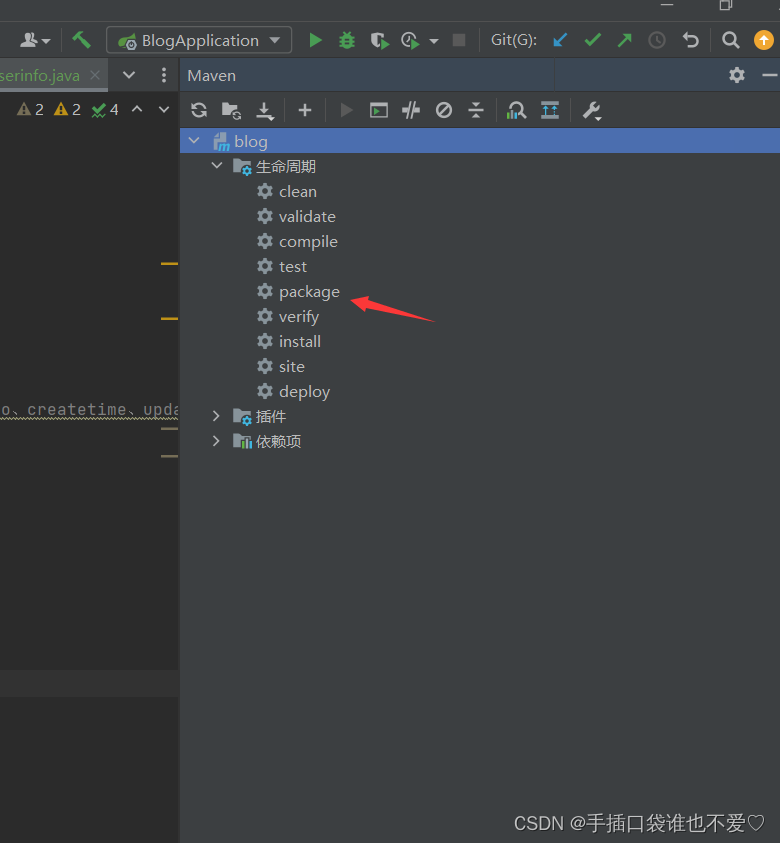Click the createtime text in editor
Image resolution: width=780 pixels, height=843 pixels.
tap(77, 410)
